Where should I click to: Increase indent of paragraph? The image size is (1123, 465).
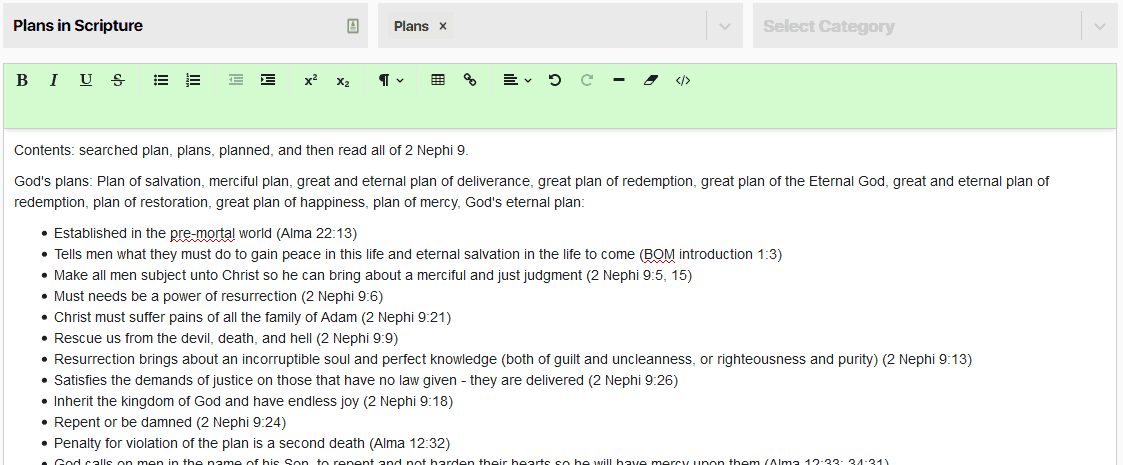(268, 80)
